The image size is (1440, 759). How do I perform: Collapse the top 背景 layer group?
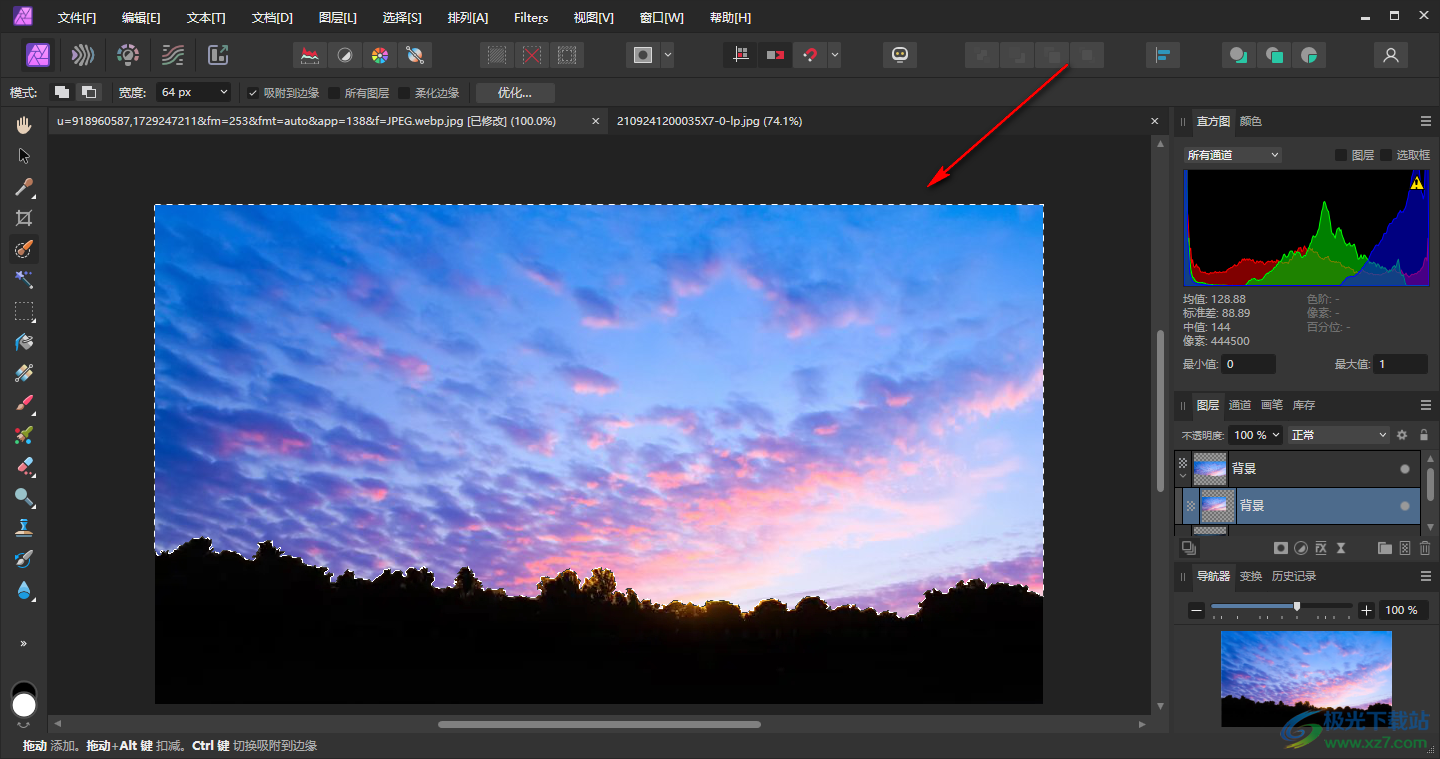click(1183, 476)
